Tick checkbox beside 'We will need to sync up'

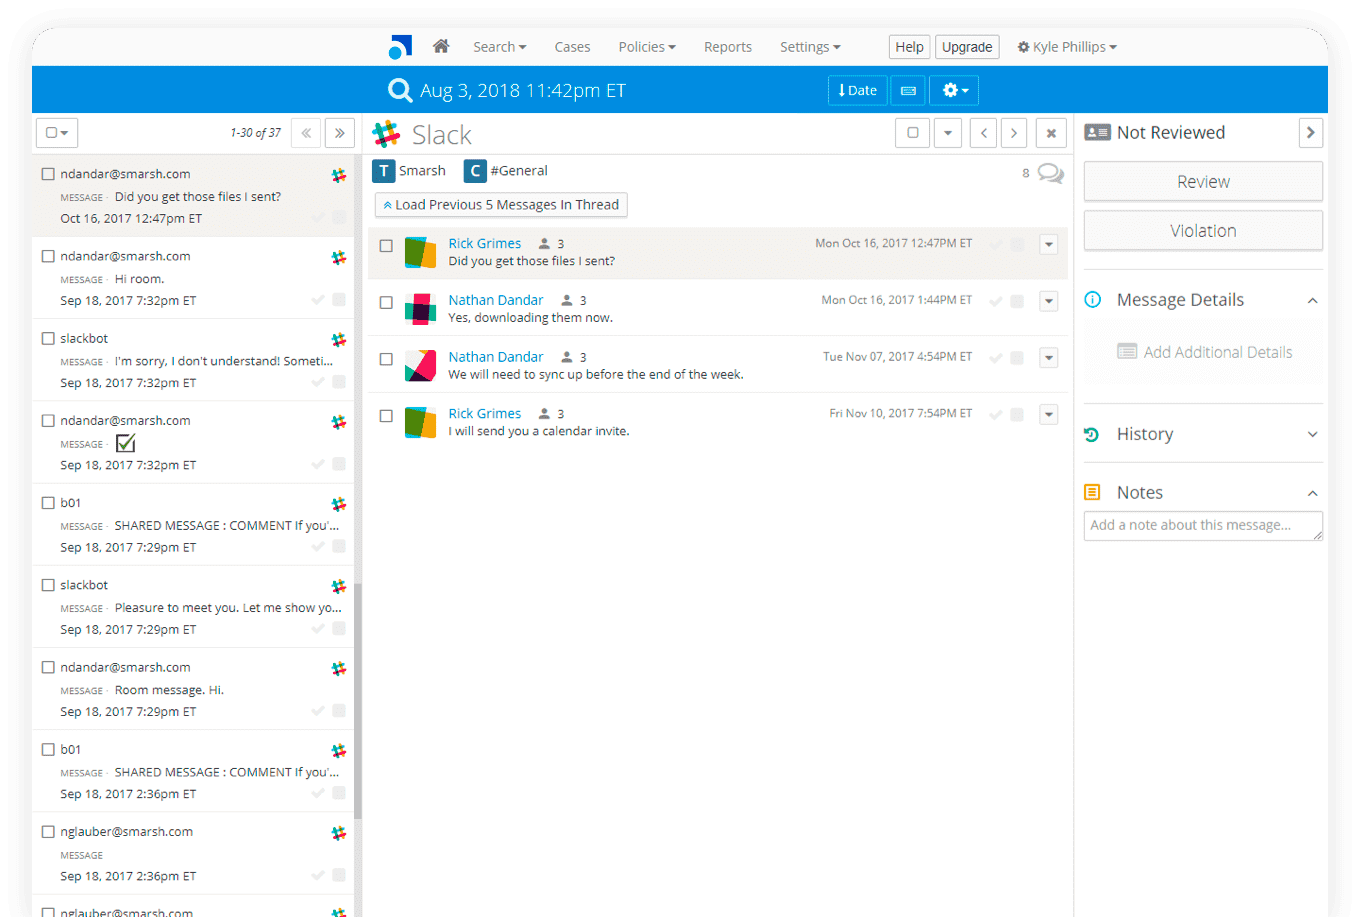pyautogui.click(x=386, y=359)
